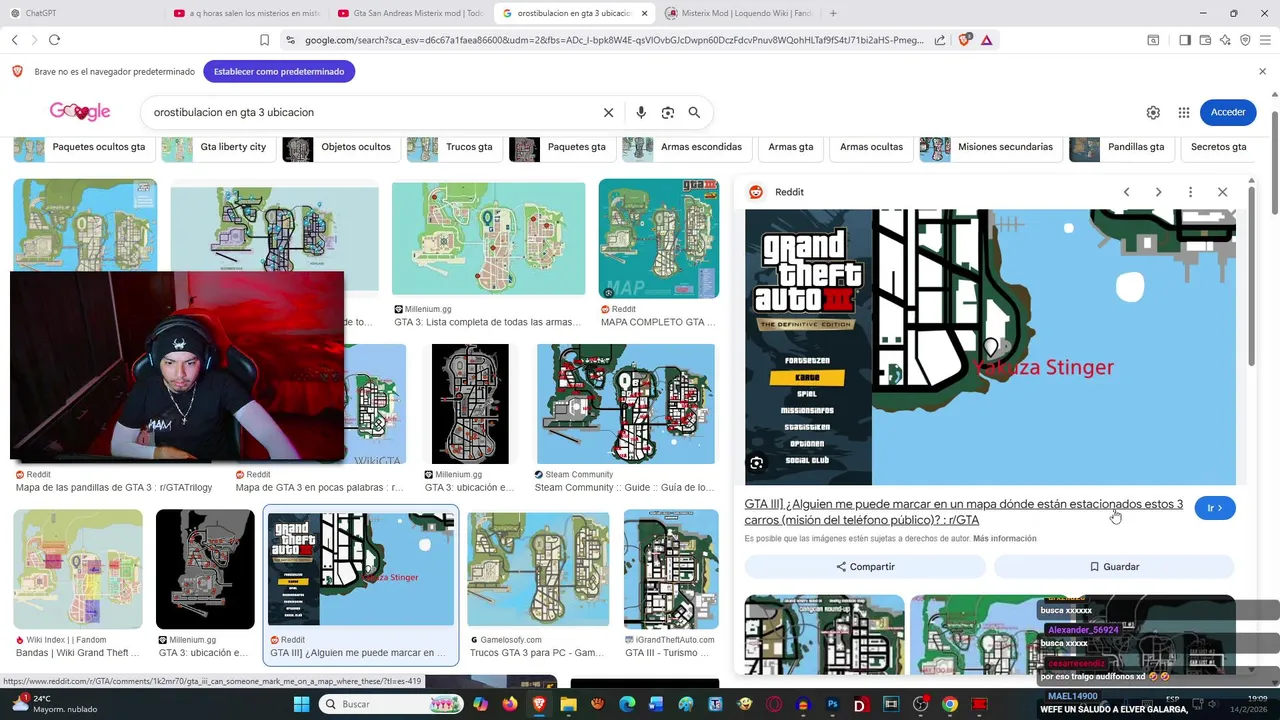This screenshot has width=1280, height=720.
Task: Clear the Google search box text
Action: (x=608, y=113)
